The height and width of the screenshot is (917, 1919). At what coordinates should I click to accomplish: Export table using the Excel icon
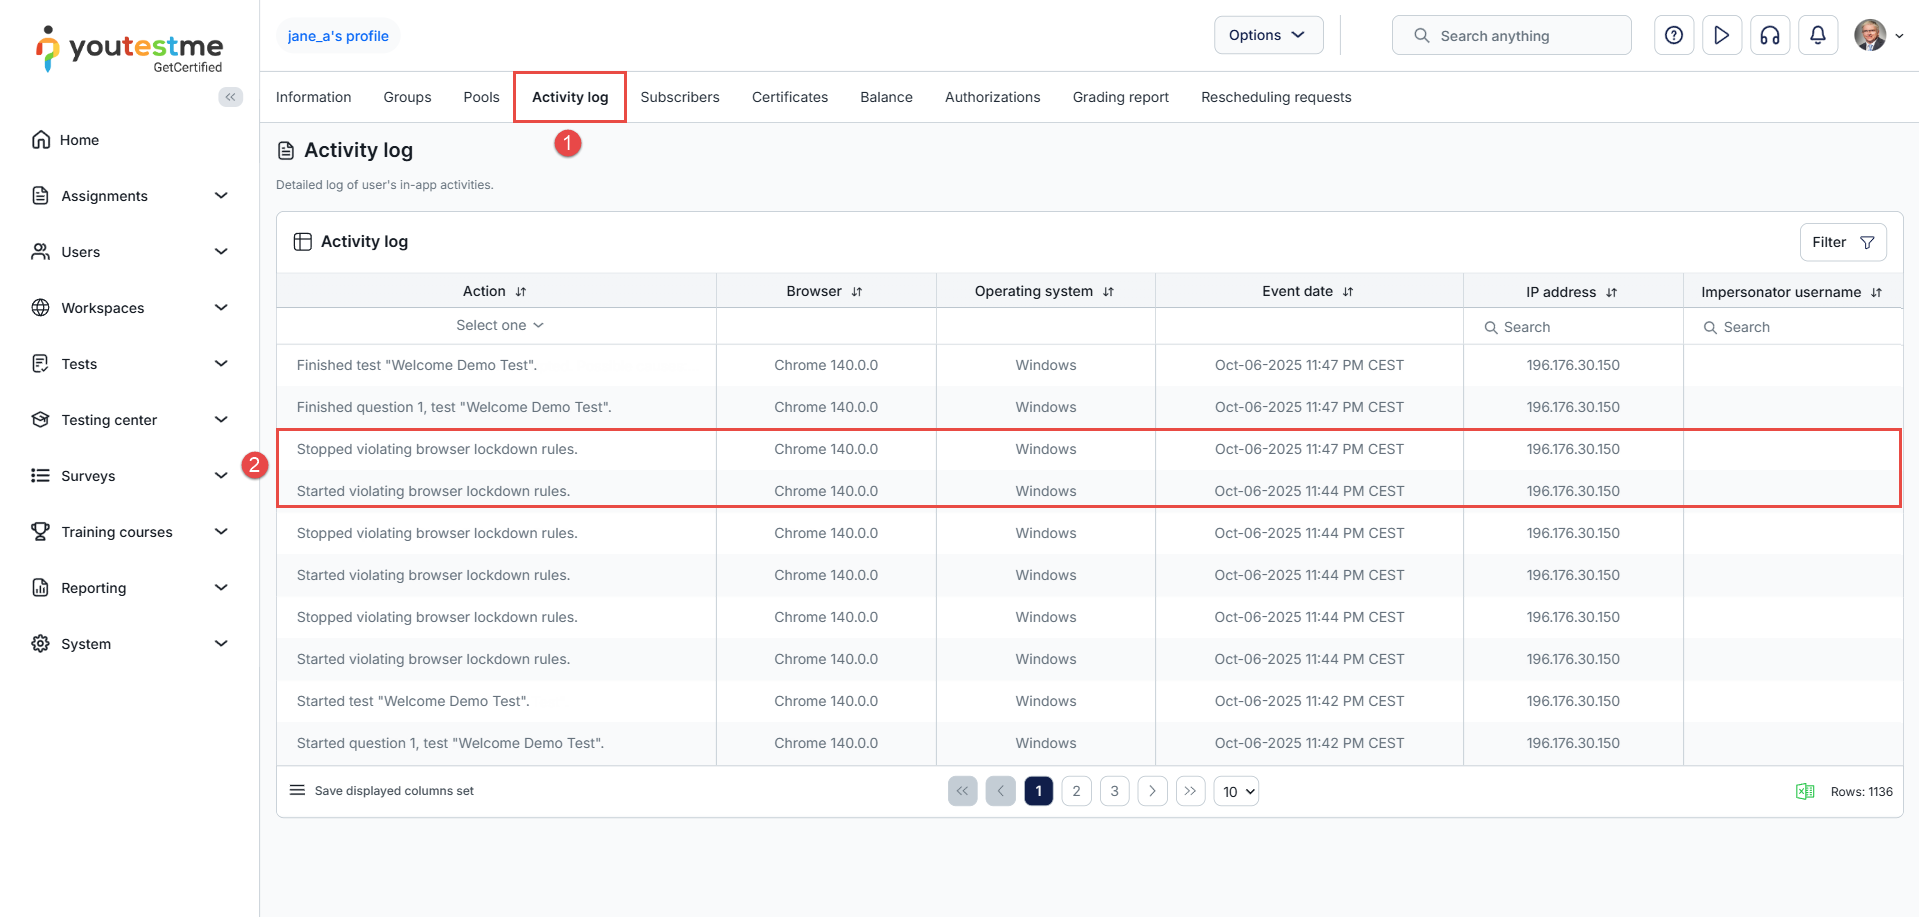1804,791
